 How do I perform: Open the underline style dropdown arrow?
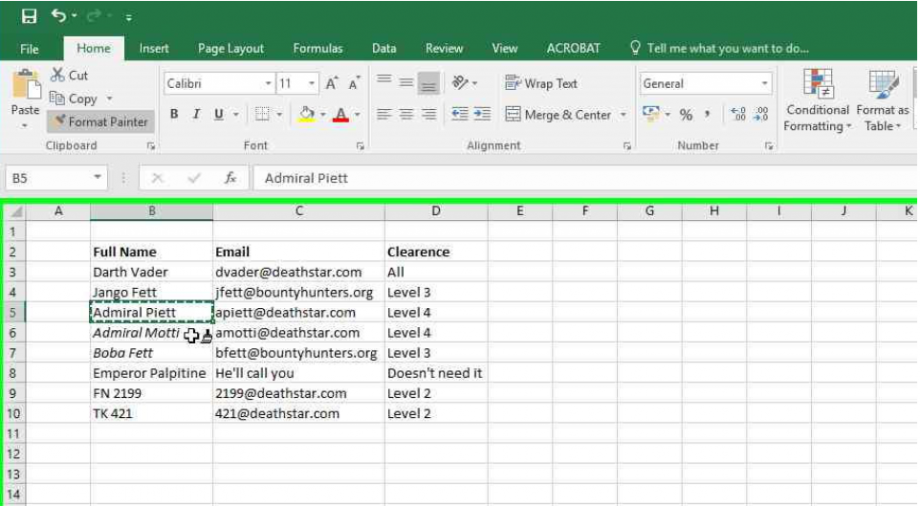pyautogui.click(x=236, y=114)
